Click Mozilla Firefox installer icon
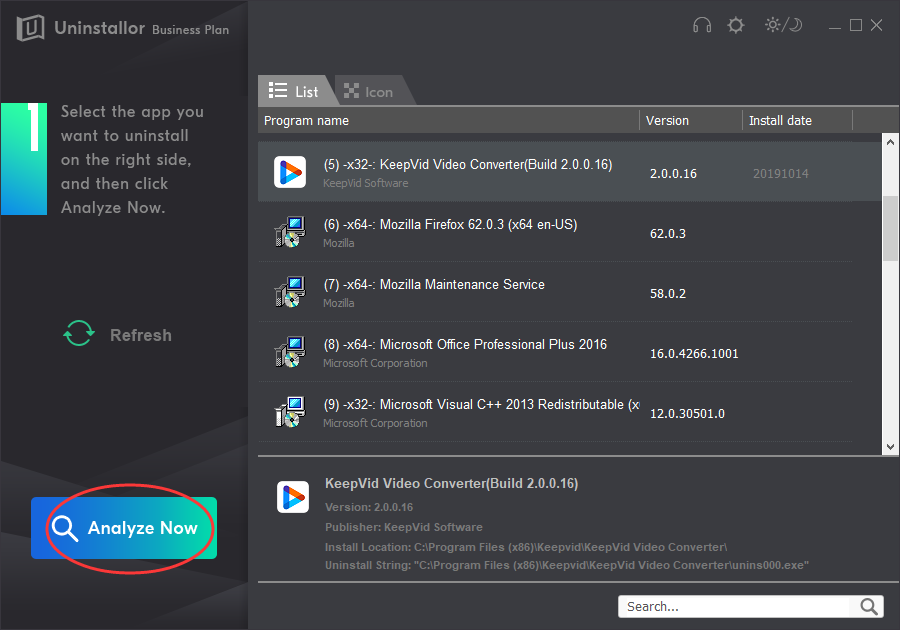The image size is (900, 630). pos(290,232)
